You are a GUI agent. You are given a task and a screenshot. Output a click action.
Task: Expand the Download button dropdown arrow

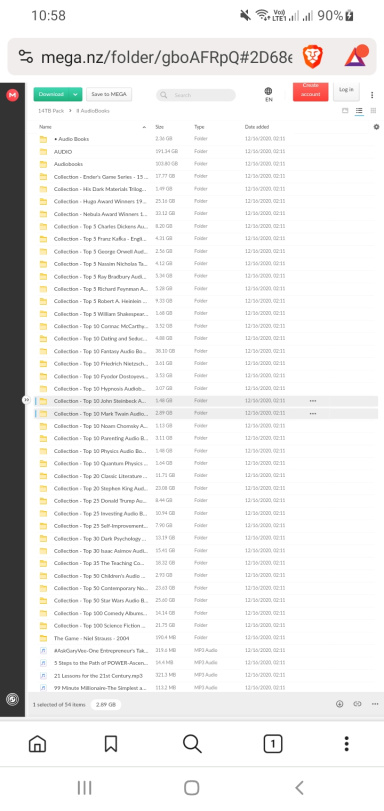[x=76, y=94]
